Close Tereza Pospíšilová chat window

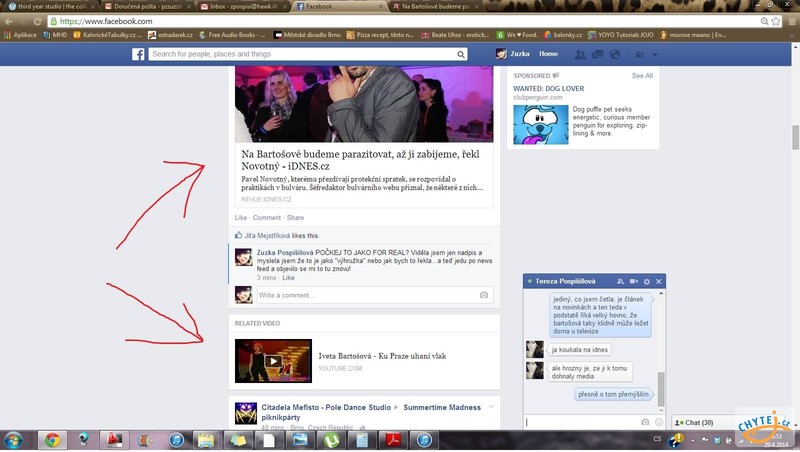coord(659,282)
